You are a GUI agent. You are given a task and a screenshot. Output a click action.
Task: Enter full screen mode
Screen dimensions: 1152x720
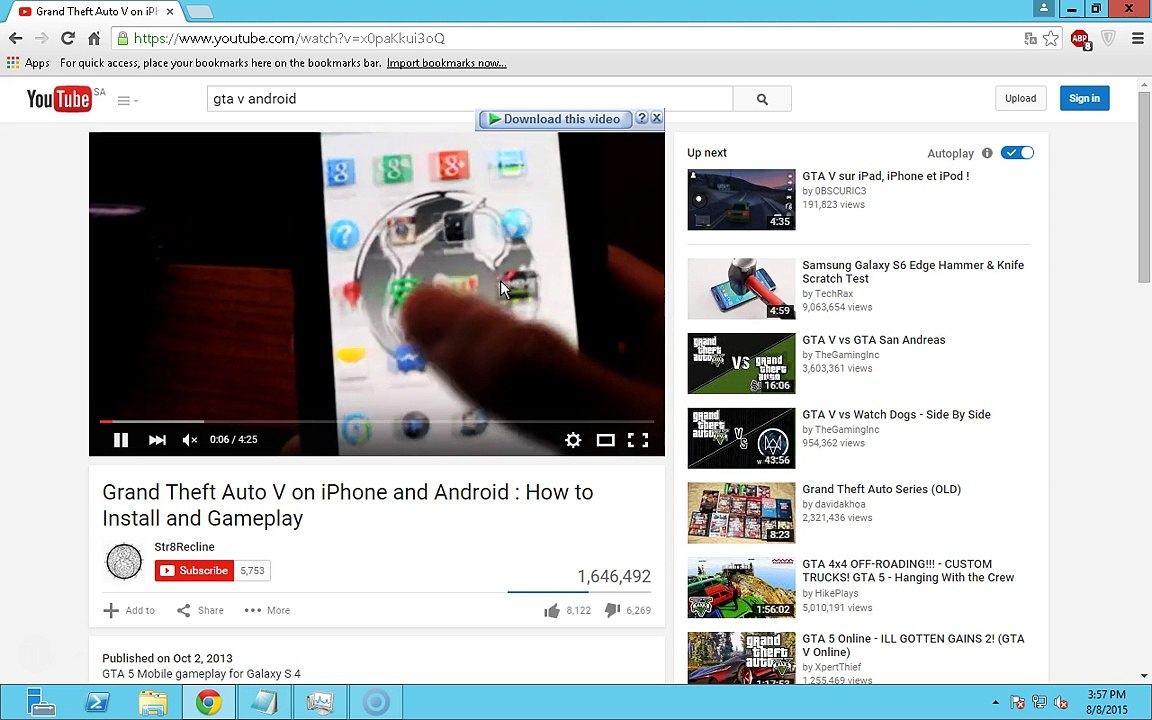pos(638,439)
